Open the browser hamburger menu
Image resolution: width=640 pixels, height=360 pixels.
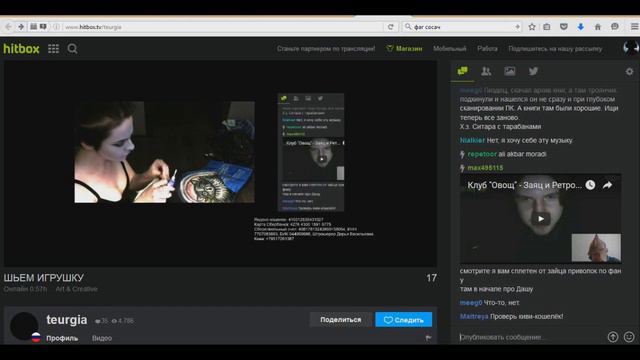tap(634, 27)
